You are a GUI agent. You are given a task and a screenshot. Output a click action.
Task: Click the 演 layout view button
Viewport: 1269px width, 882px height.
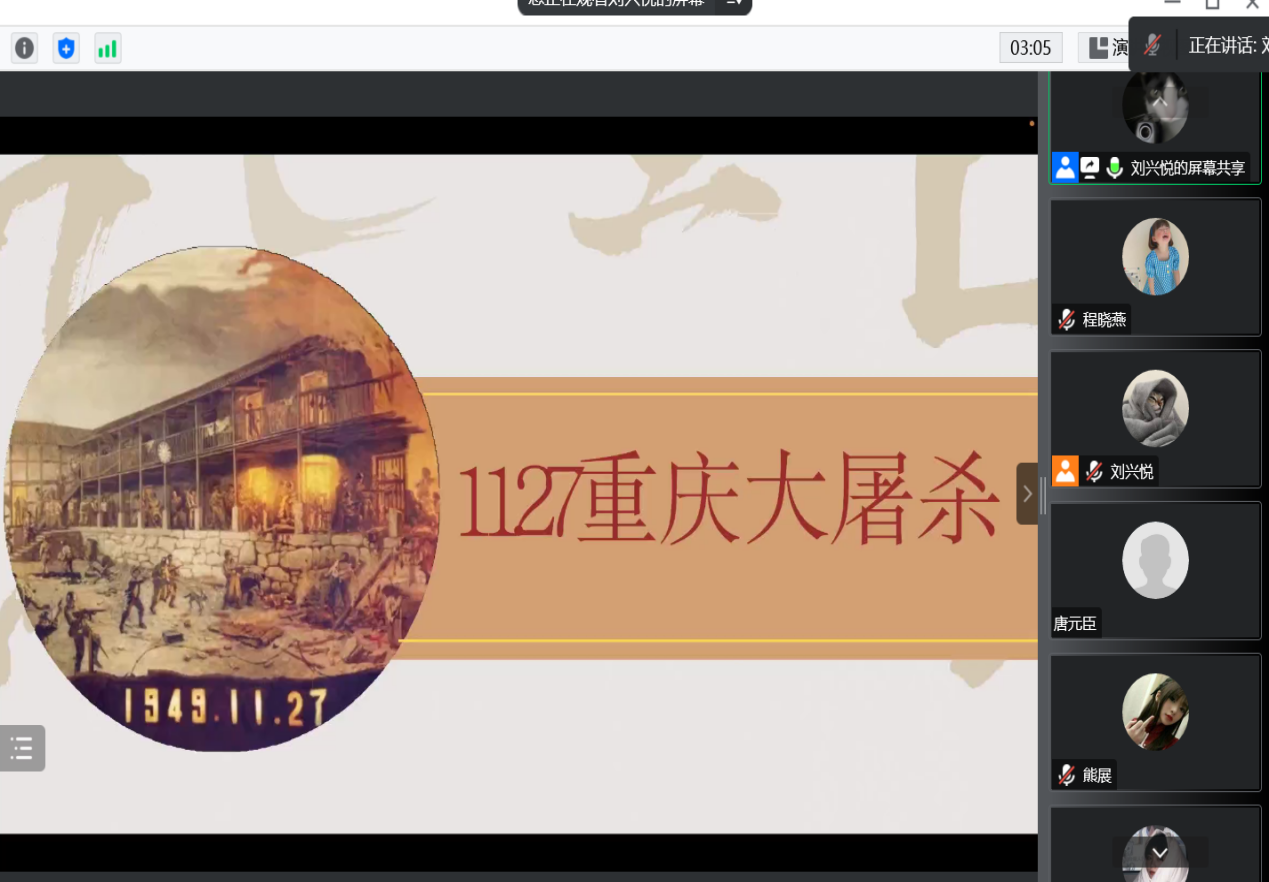pos(1107,47)
